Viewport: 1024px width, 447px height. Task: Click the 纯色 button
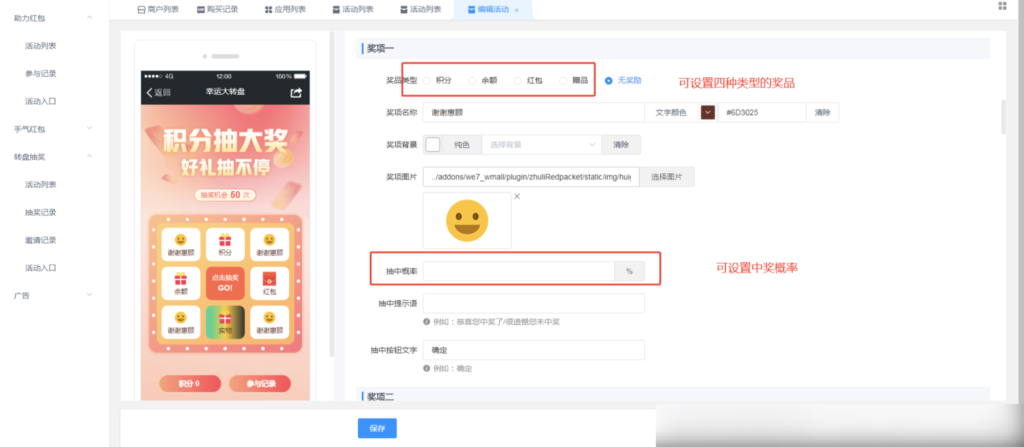click(x=461, y=144)
